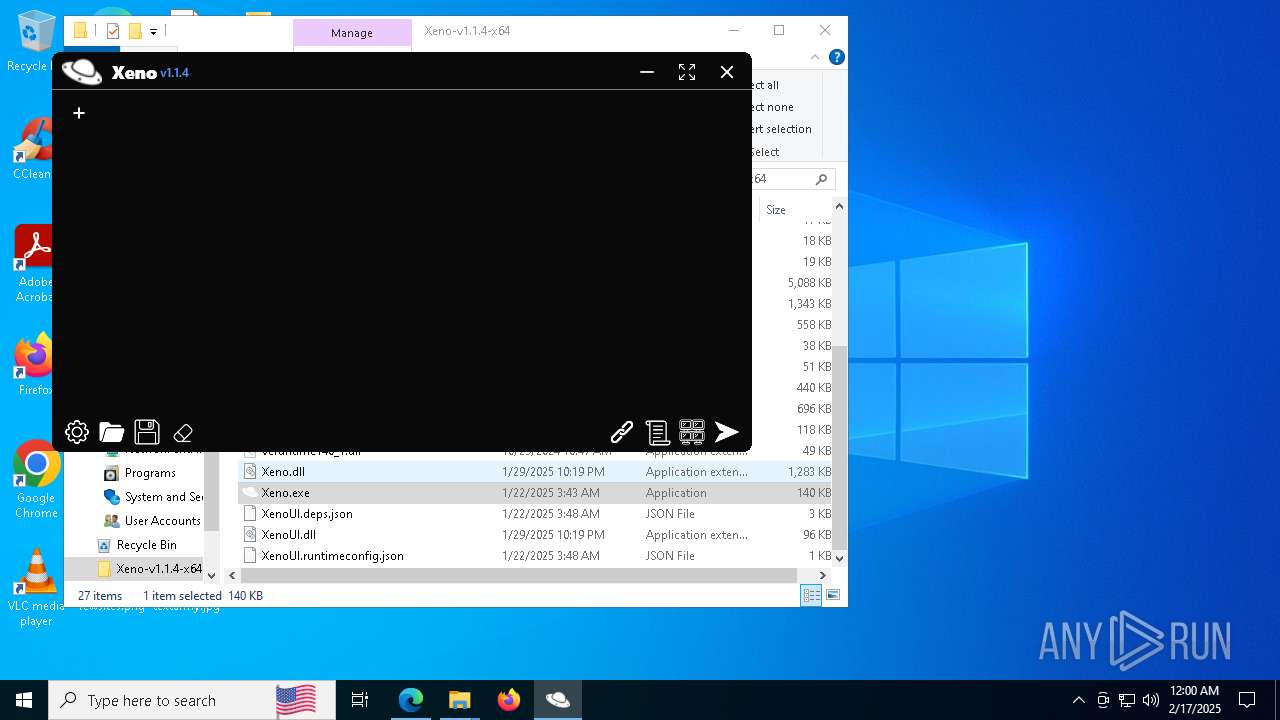Launch Microsoft Edge from the taskbar

click(411, 700)
